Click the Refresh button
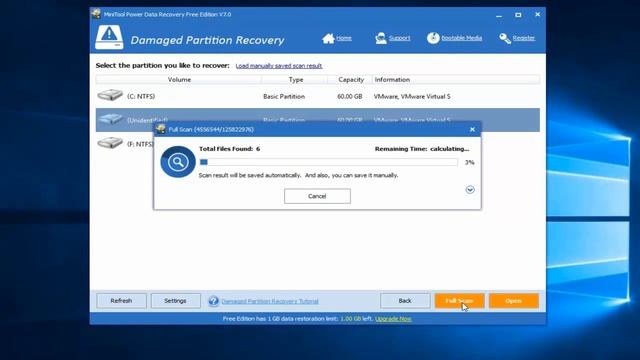This screenshot has width=640, height=360. (x=121, y=301)
